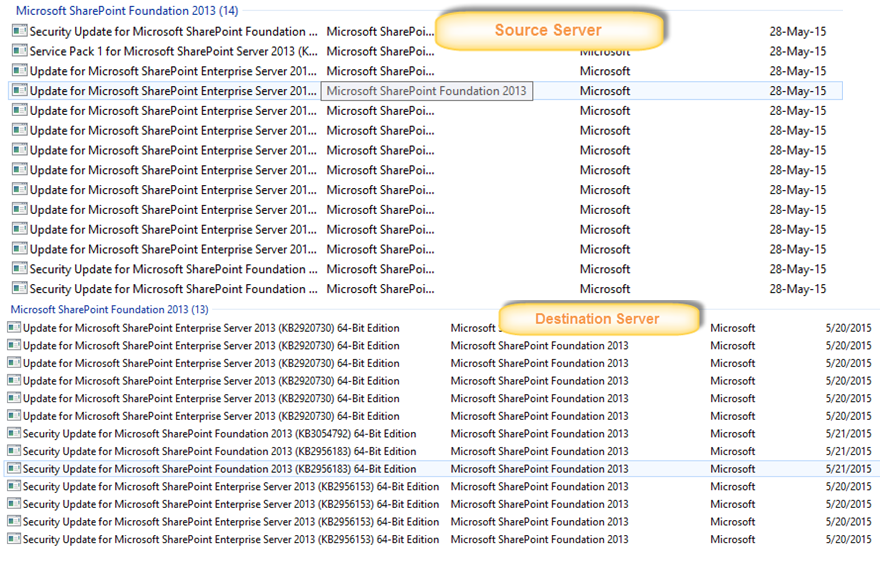Click the 5/21/2015 date in the highlighted KB2956183 row
Screen dimensions: 880x567
coord(848,469)
